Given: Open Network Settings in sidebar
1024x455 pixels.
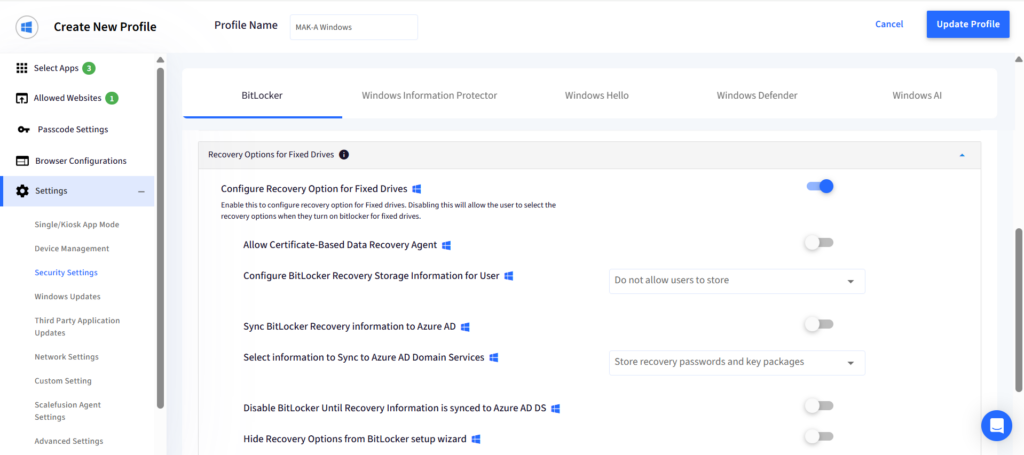Looking at the screenshot, I should click(67, 357).
